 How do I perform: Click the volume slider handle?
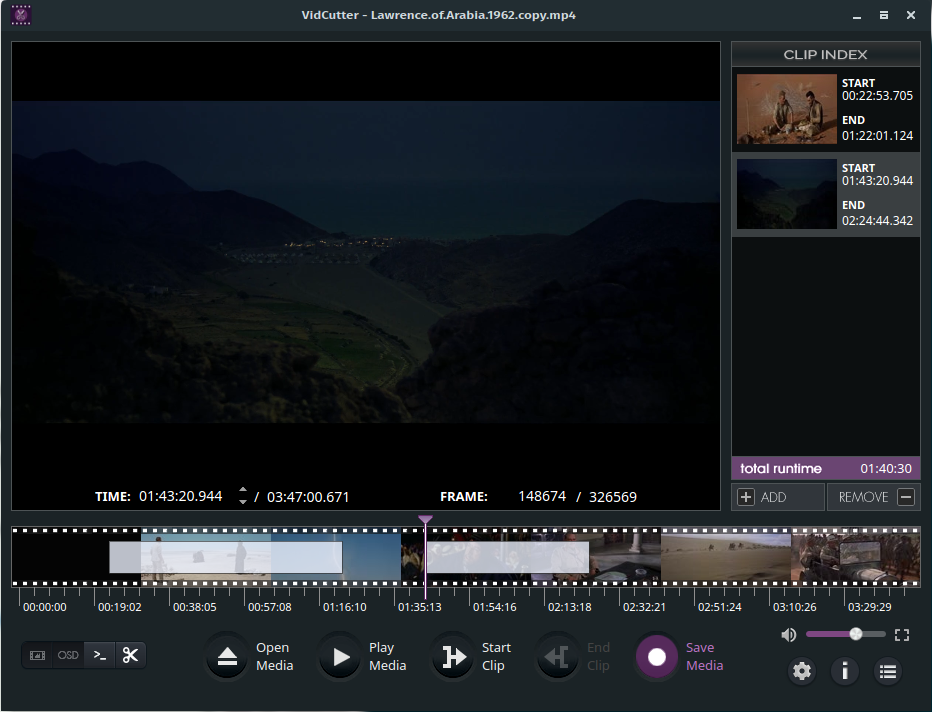coord(856,634)
